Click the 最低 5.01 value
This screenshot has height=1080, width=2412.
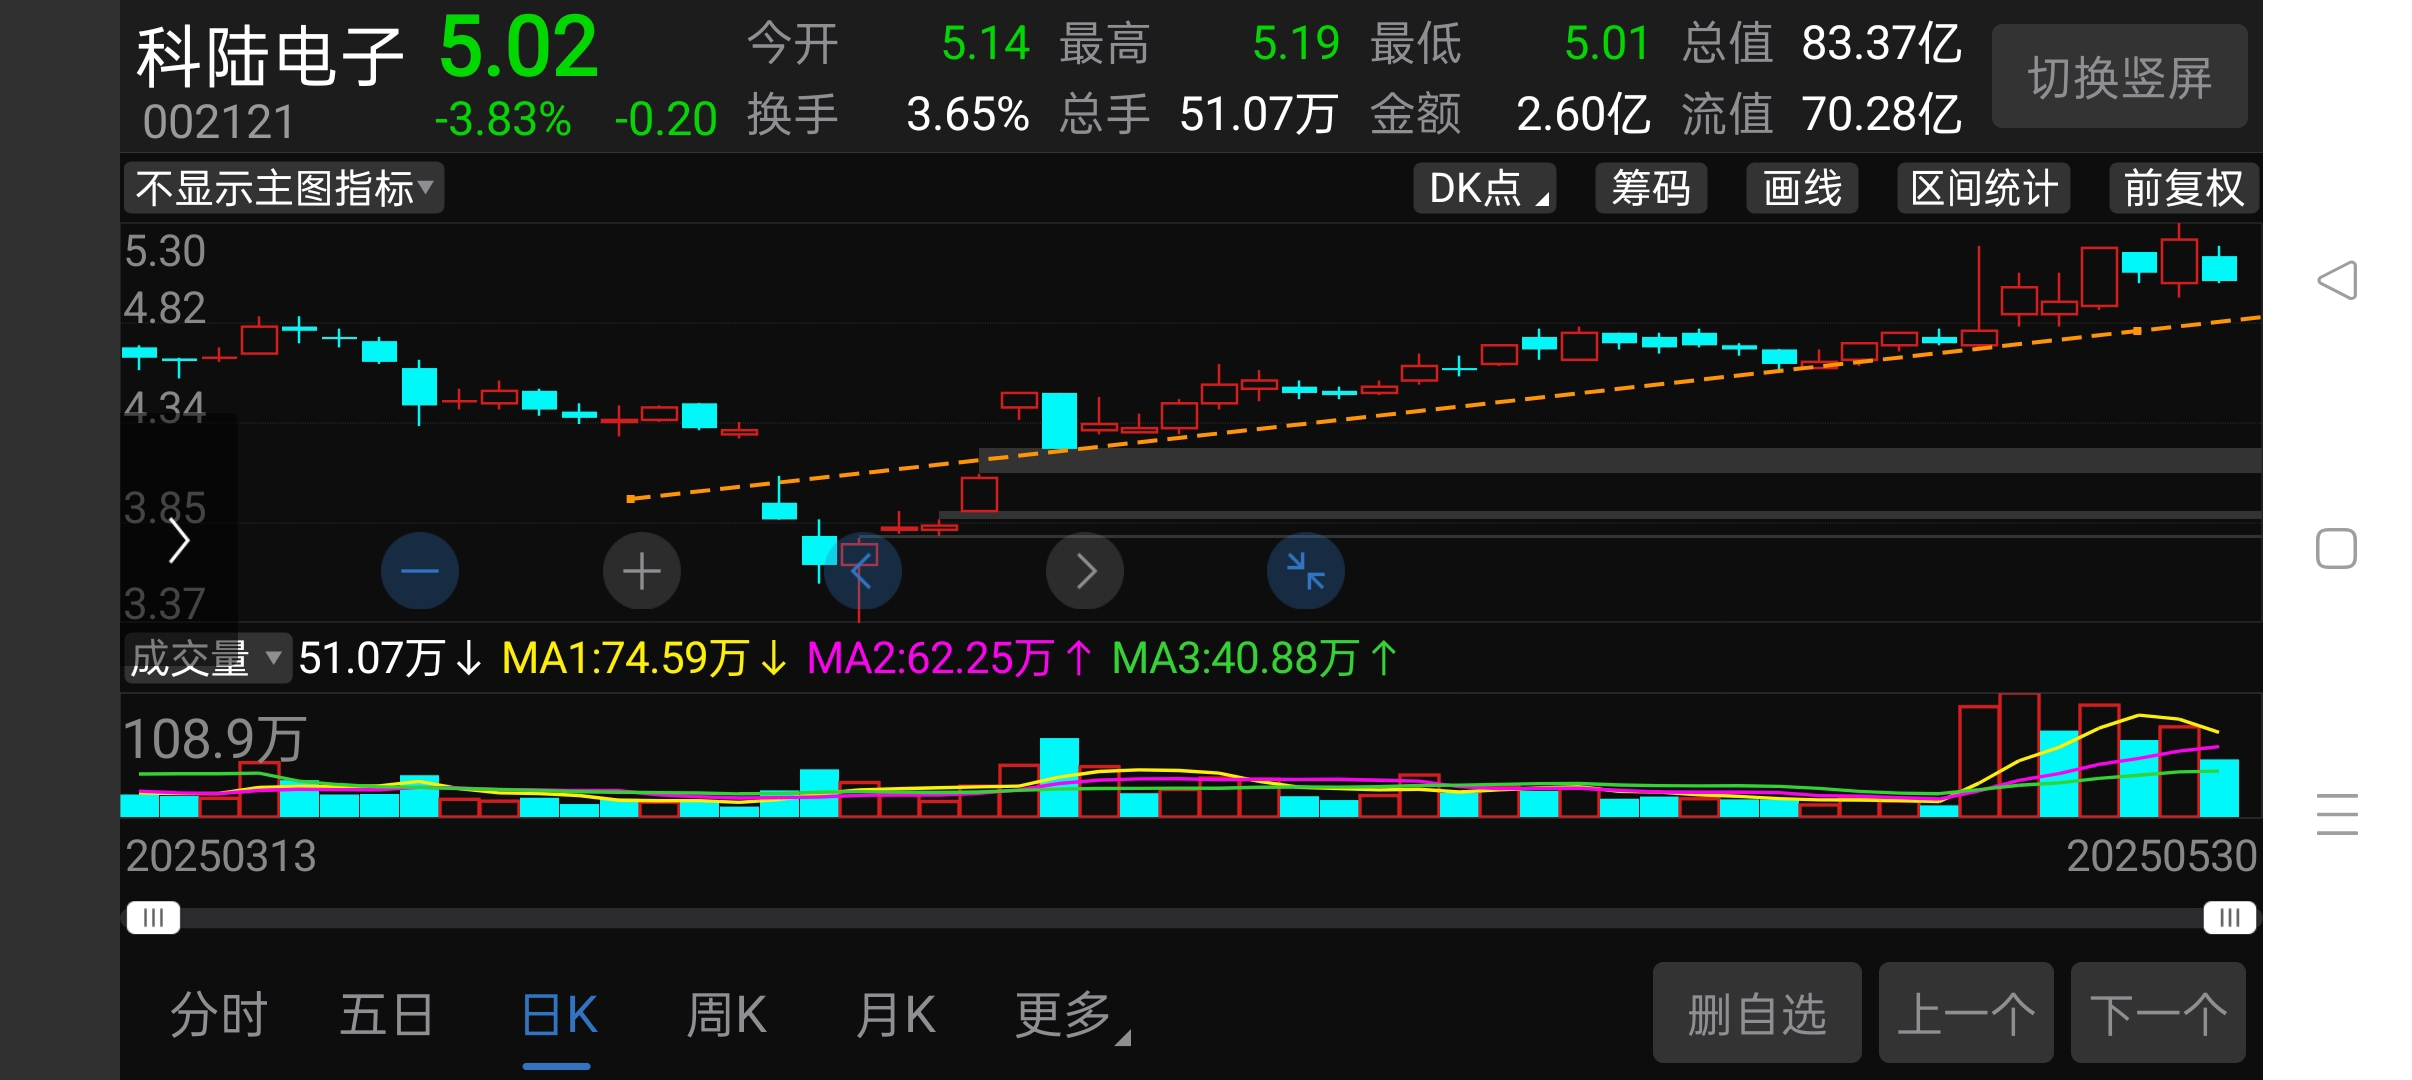coord(1607,44)
